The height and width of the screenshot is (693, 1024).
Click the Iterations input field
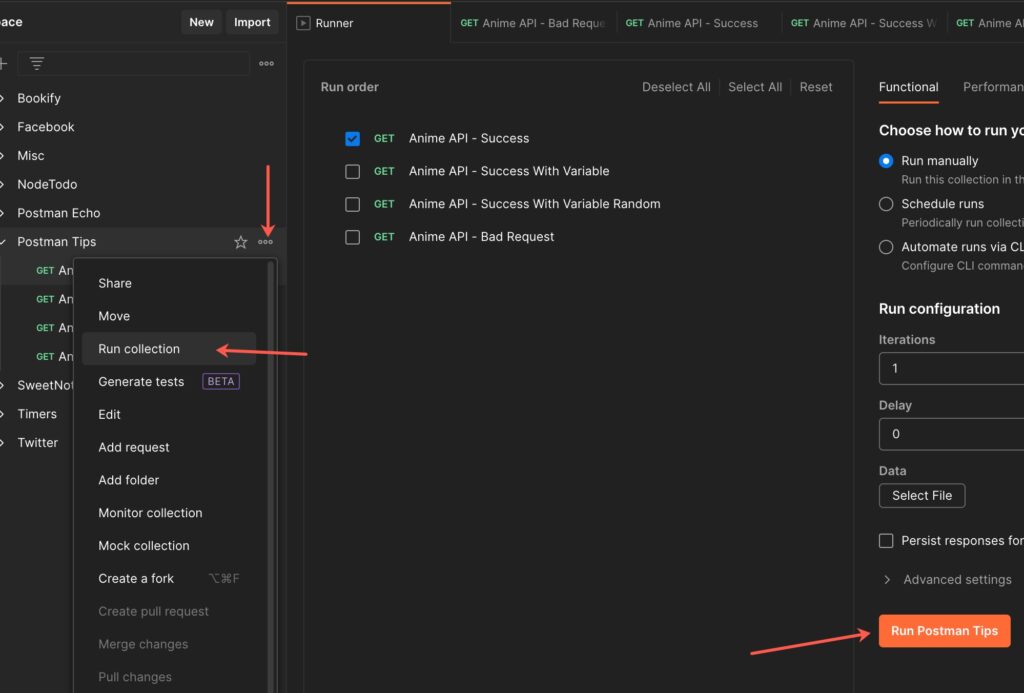coord(950,368)
